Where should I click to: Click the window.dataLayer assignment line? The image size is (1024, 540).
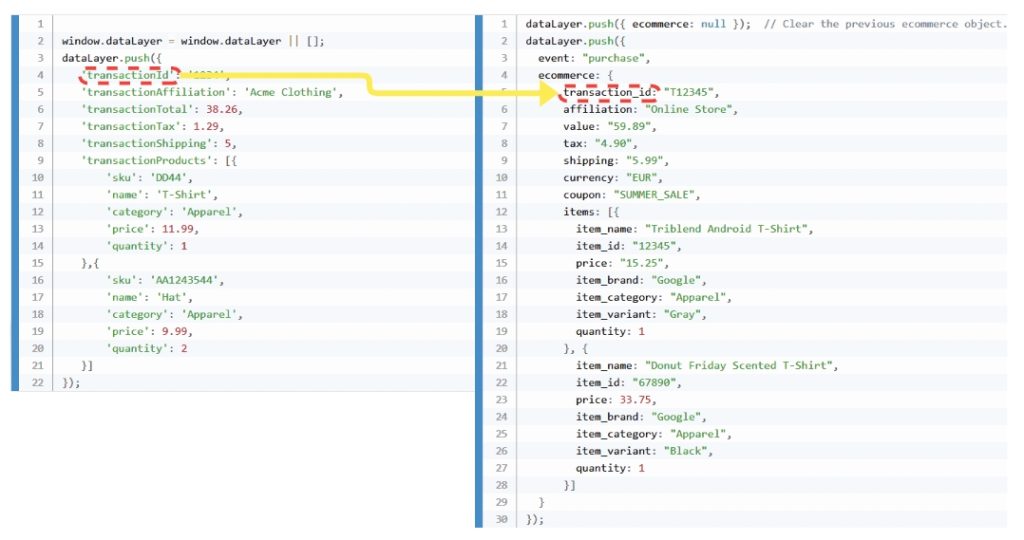(193, 41)
